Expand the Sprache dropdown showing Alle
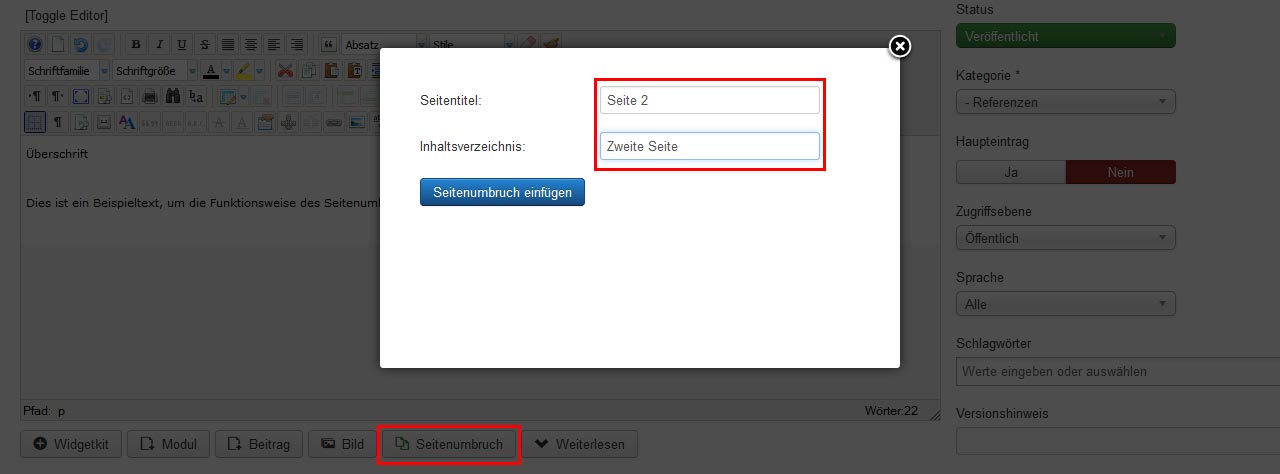Image resolution: width=1280 pixels, height=474 pixels. tap(1065, 304)
